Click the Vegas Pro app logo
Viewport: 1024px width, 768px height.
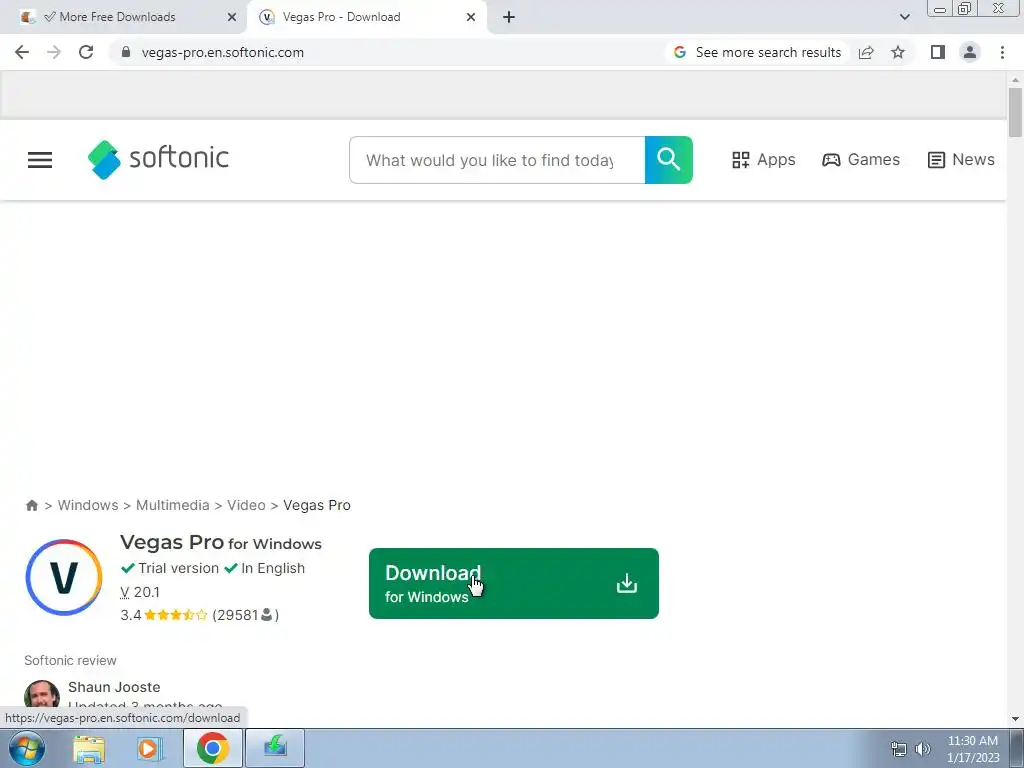pos(64,577)
